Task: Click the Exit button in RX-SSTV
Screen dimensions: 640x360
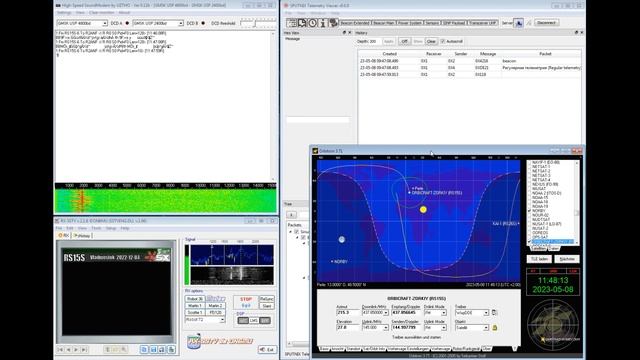Action: coord(267,350)
